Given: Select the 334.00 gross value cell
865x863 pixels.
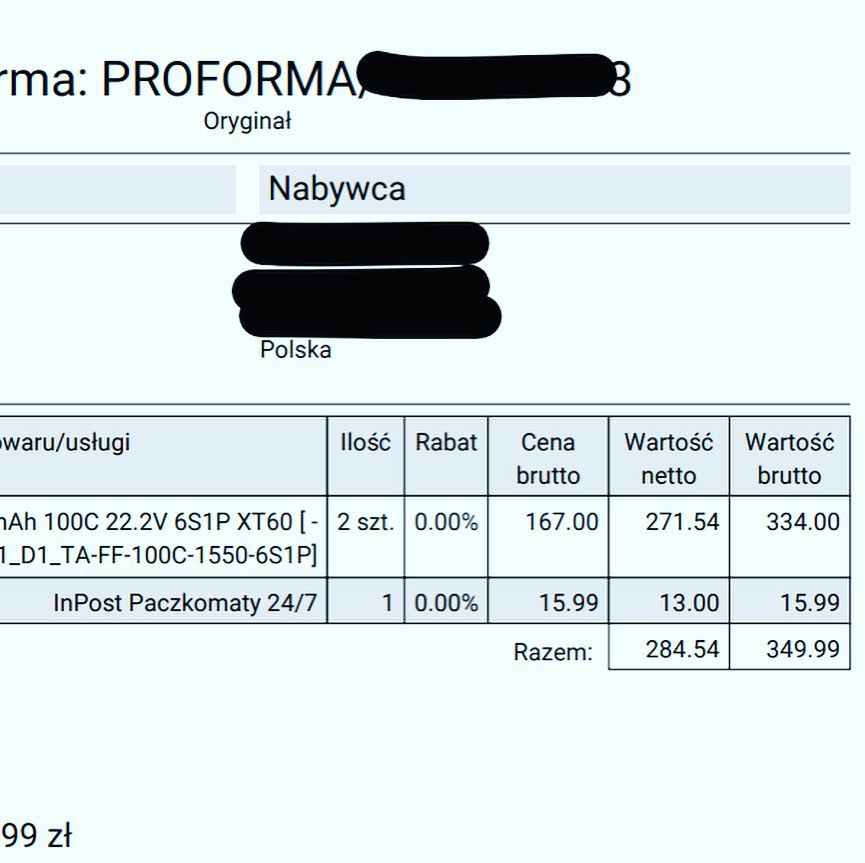Looking at the screenshot, I should click(803, 522).
